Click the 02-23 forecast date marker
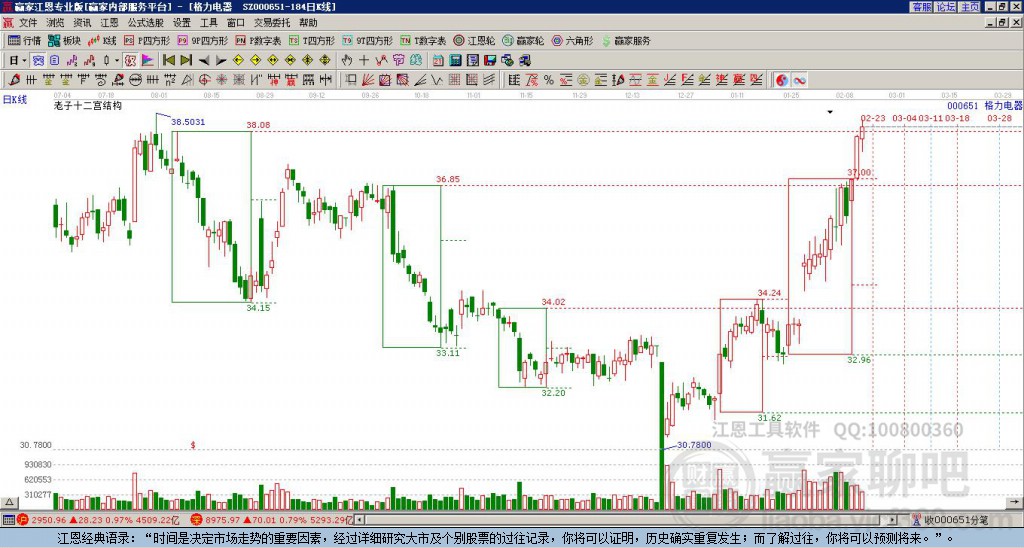The image size is (1024, 548). tap(873, 118)
